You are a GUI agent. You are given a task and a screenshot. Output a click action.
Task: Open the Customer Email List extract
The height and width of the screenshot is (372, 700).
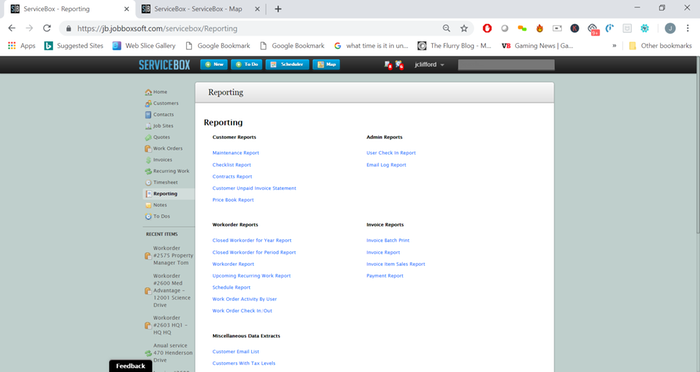click(236, 351)
